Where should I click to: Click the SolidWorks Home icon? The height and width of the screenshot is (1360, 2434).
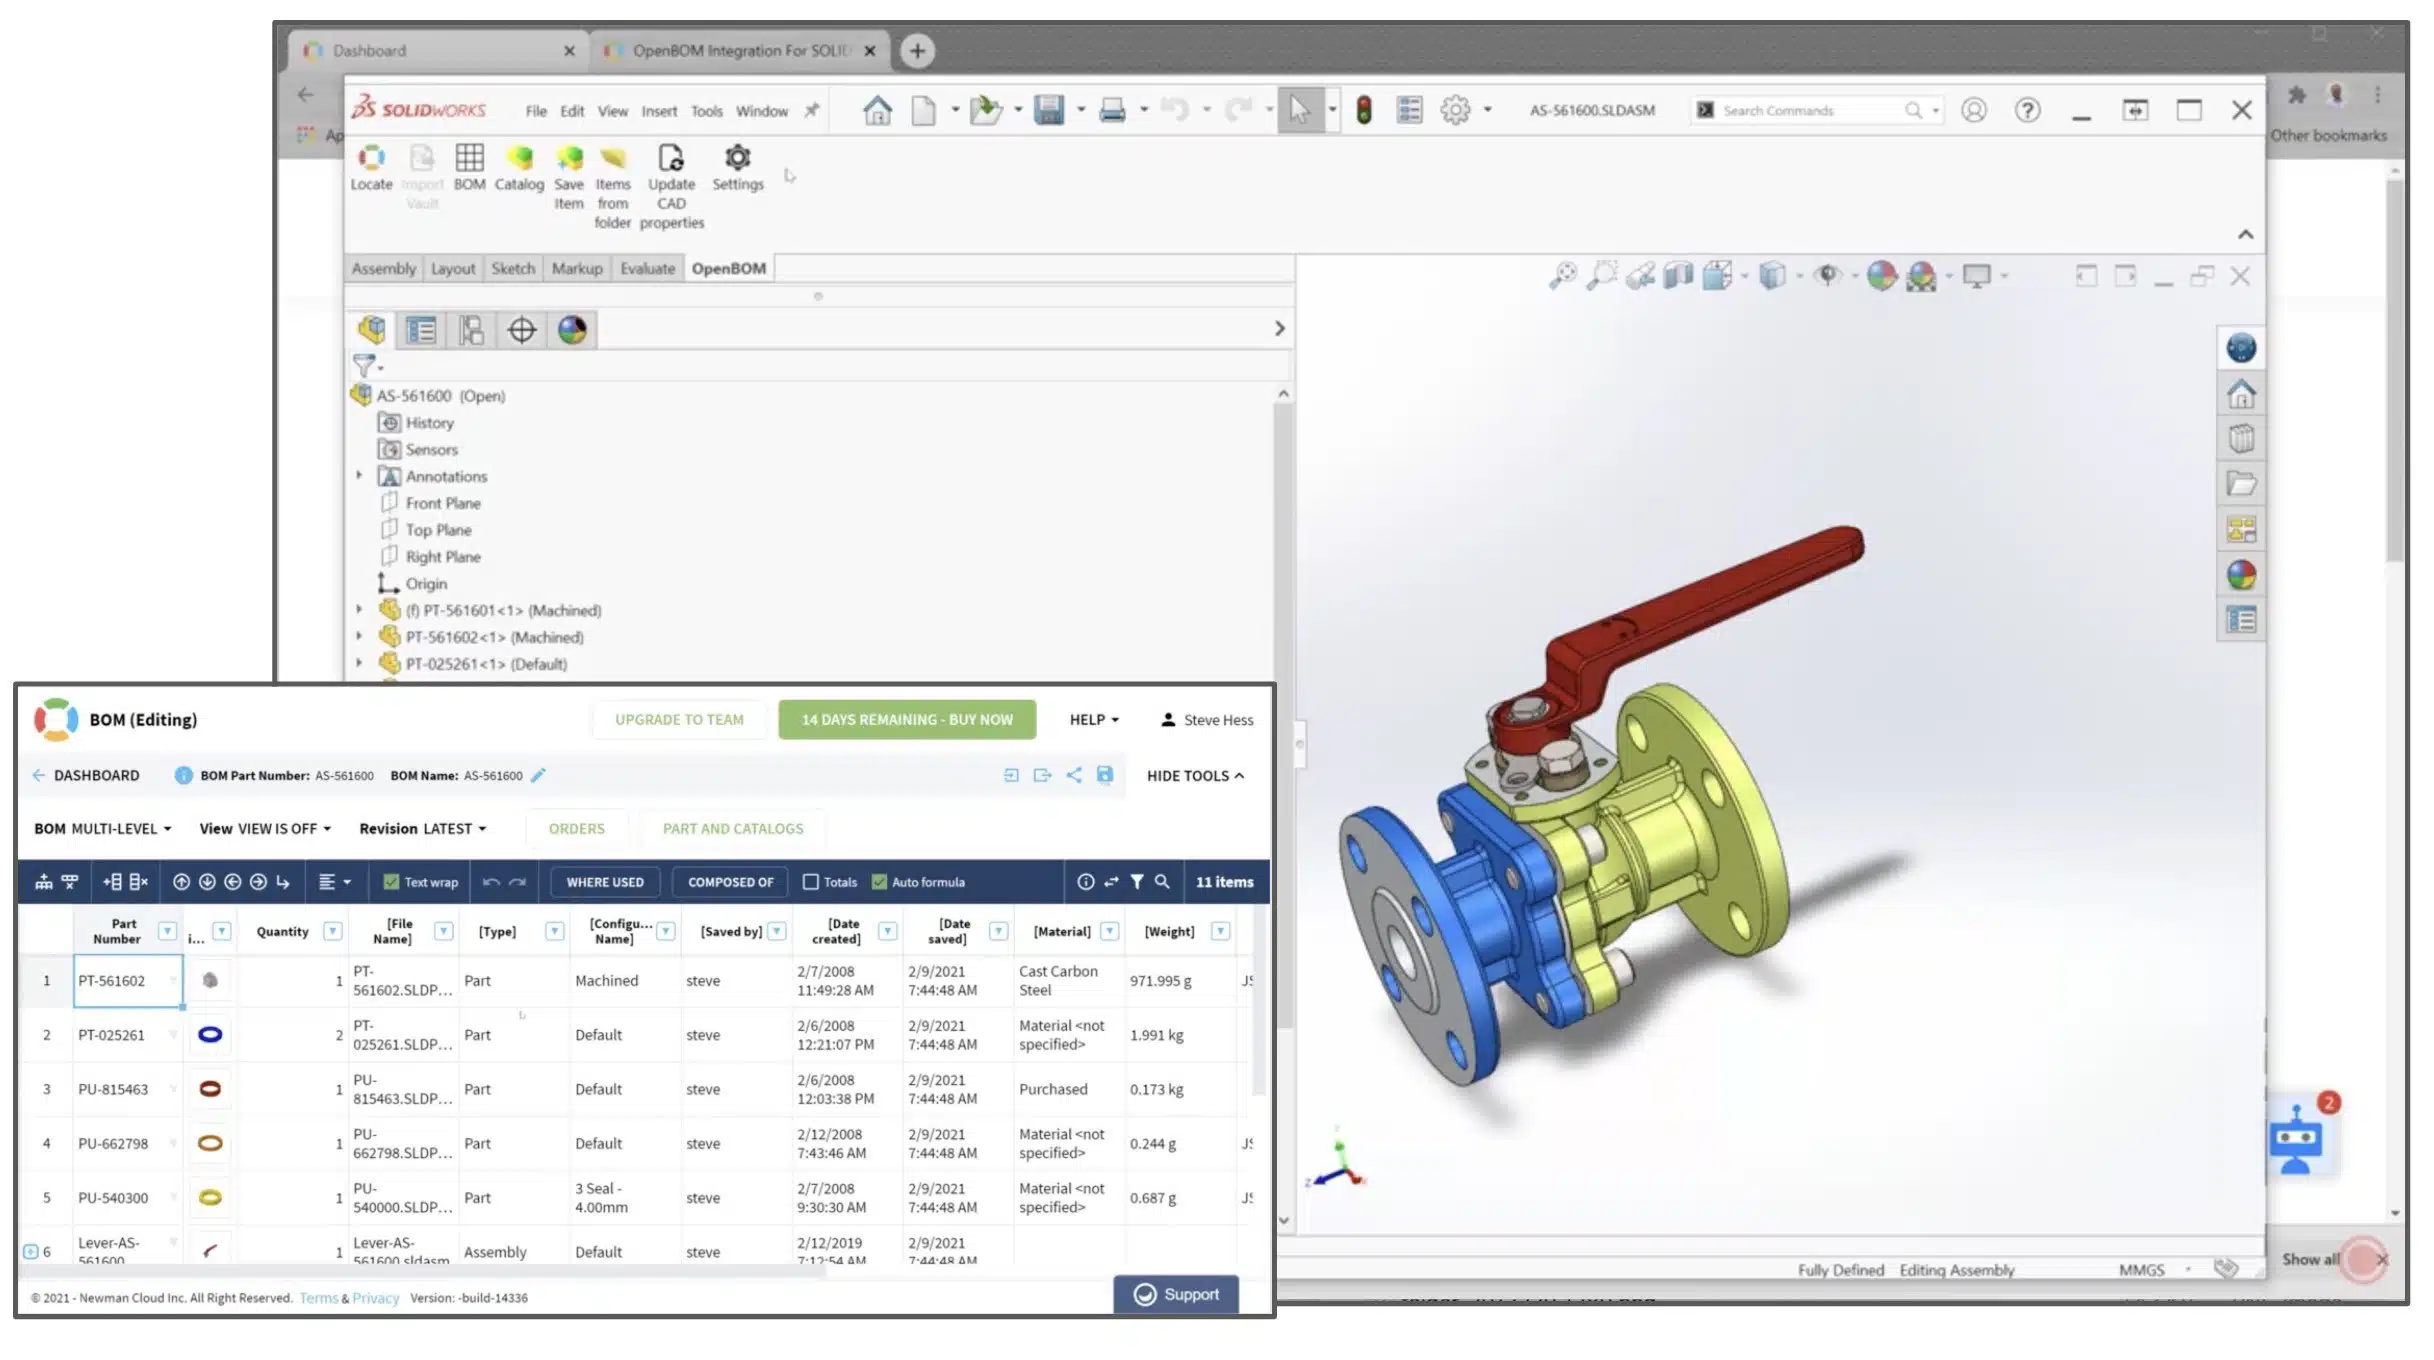877,110
